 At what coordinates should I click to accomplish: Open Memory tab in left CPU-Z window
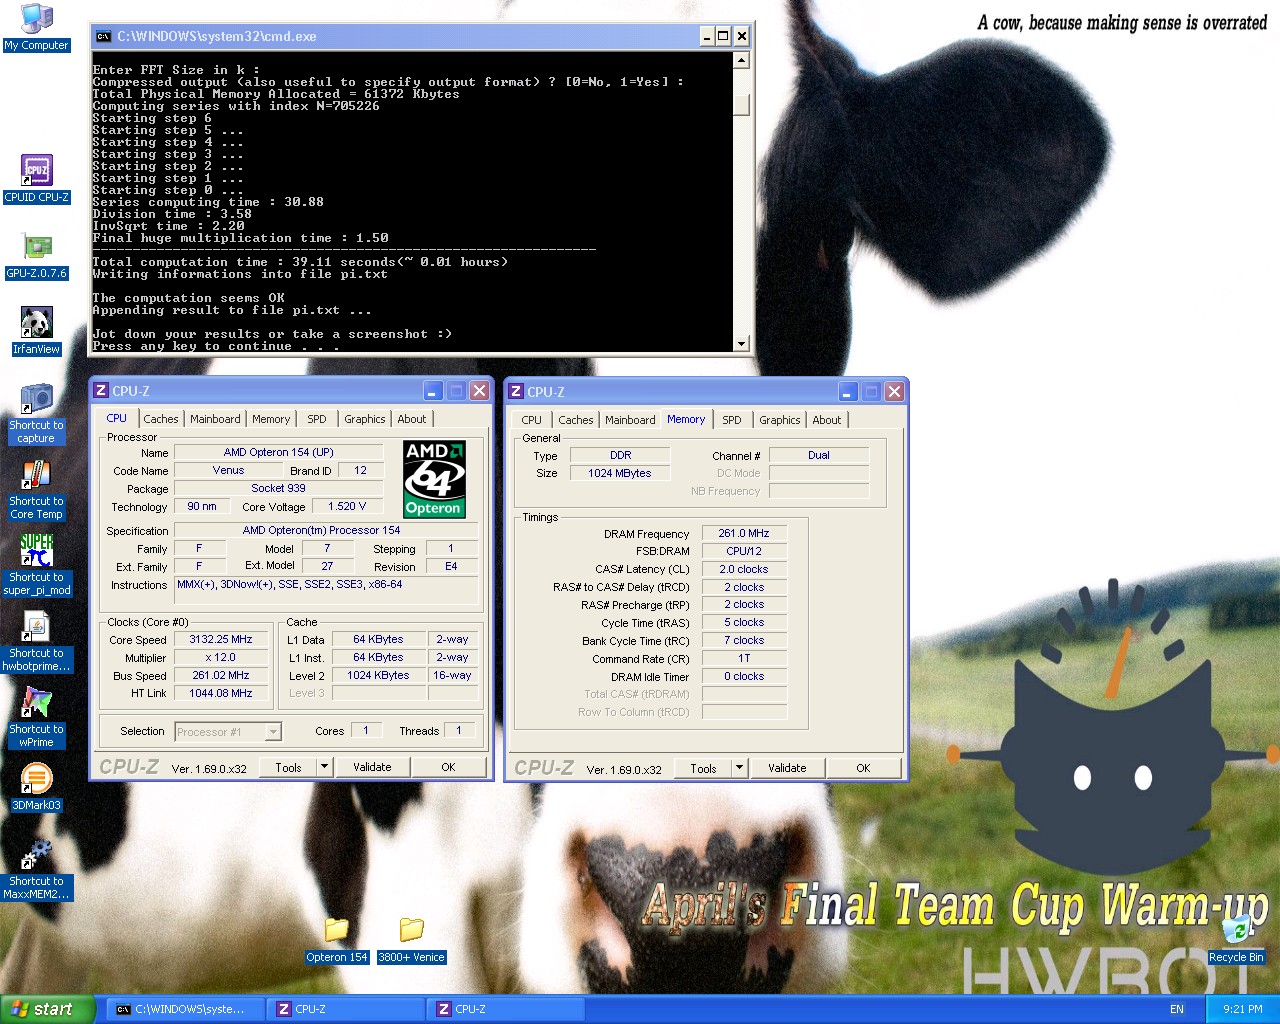271,419
